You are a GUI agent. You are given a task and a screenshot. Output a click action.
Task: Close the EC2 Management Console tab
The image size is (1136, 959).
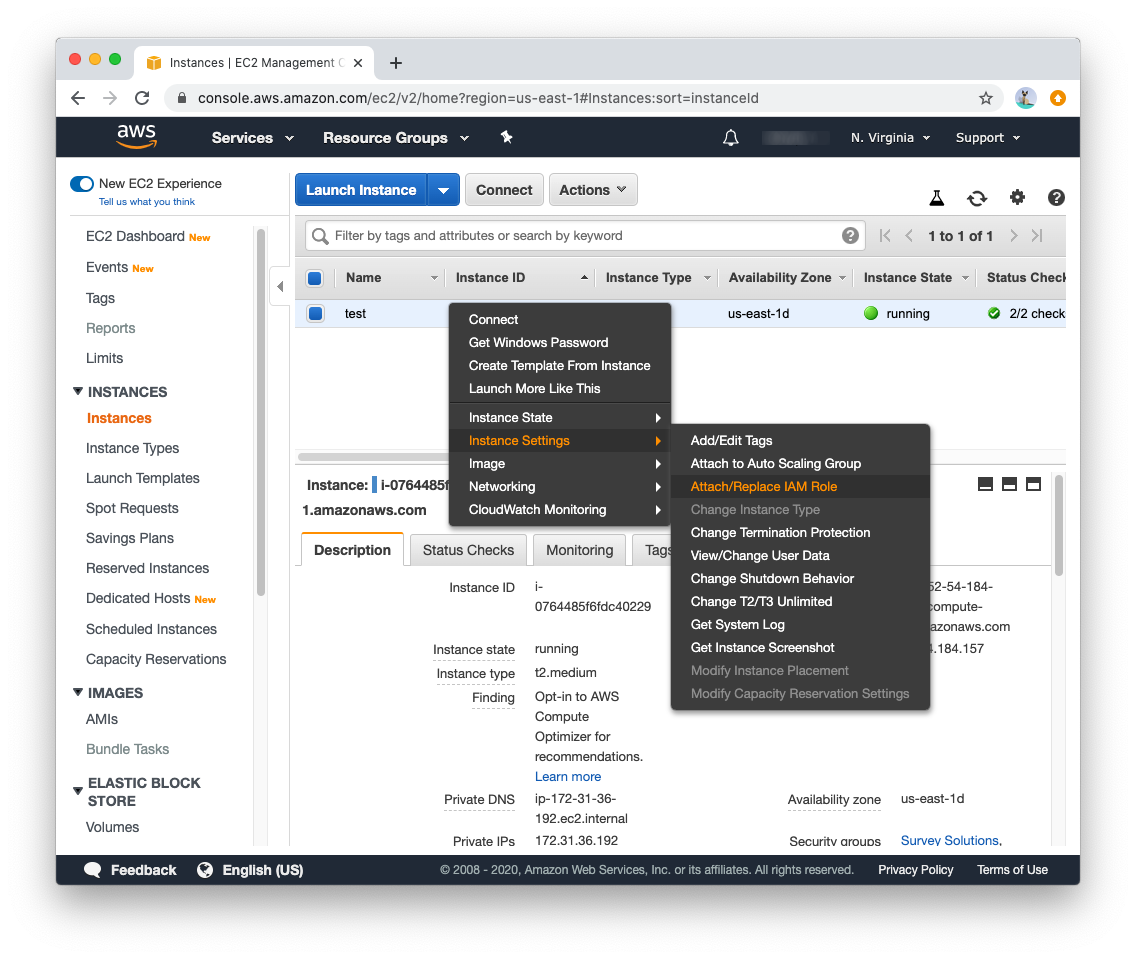pos(358,63)
